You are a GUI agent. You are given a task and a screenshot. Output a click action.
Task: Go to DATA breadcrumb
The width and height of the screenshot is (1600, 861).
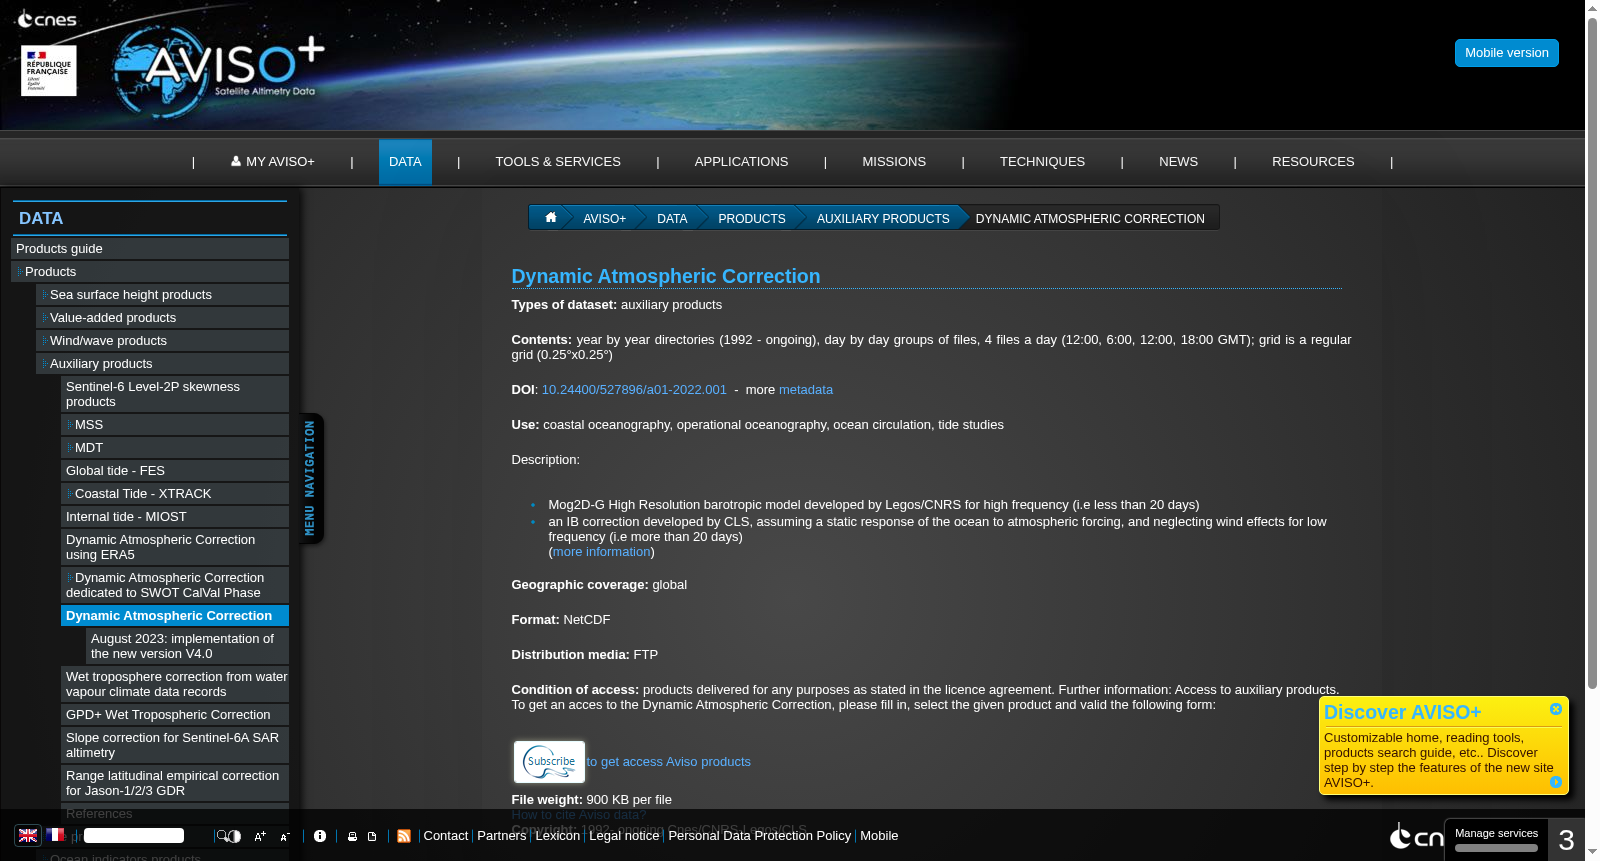click(672, 218)
